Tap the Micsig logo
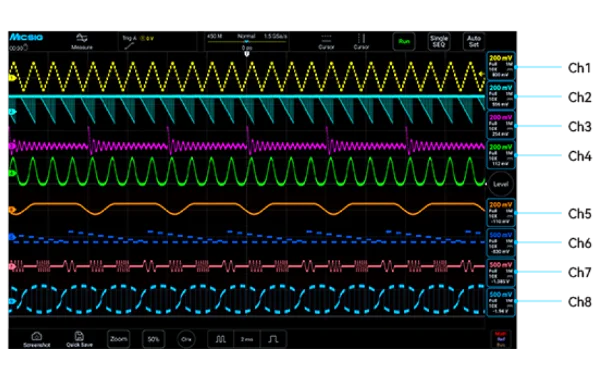Image resolution: width=600 pixels, height=380 pixels. click(x=26, y=37)
